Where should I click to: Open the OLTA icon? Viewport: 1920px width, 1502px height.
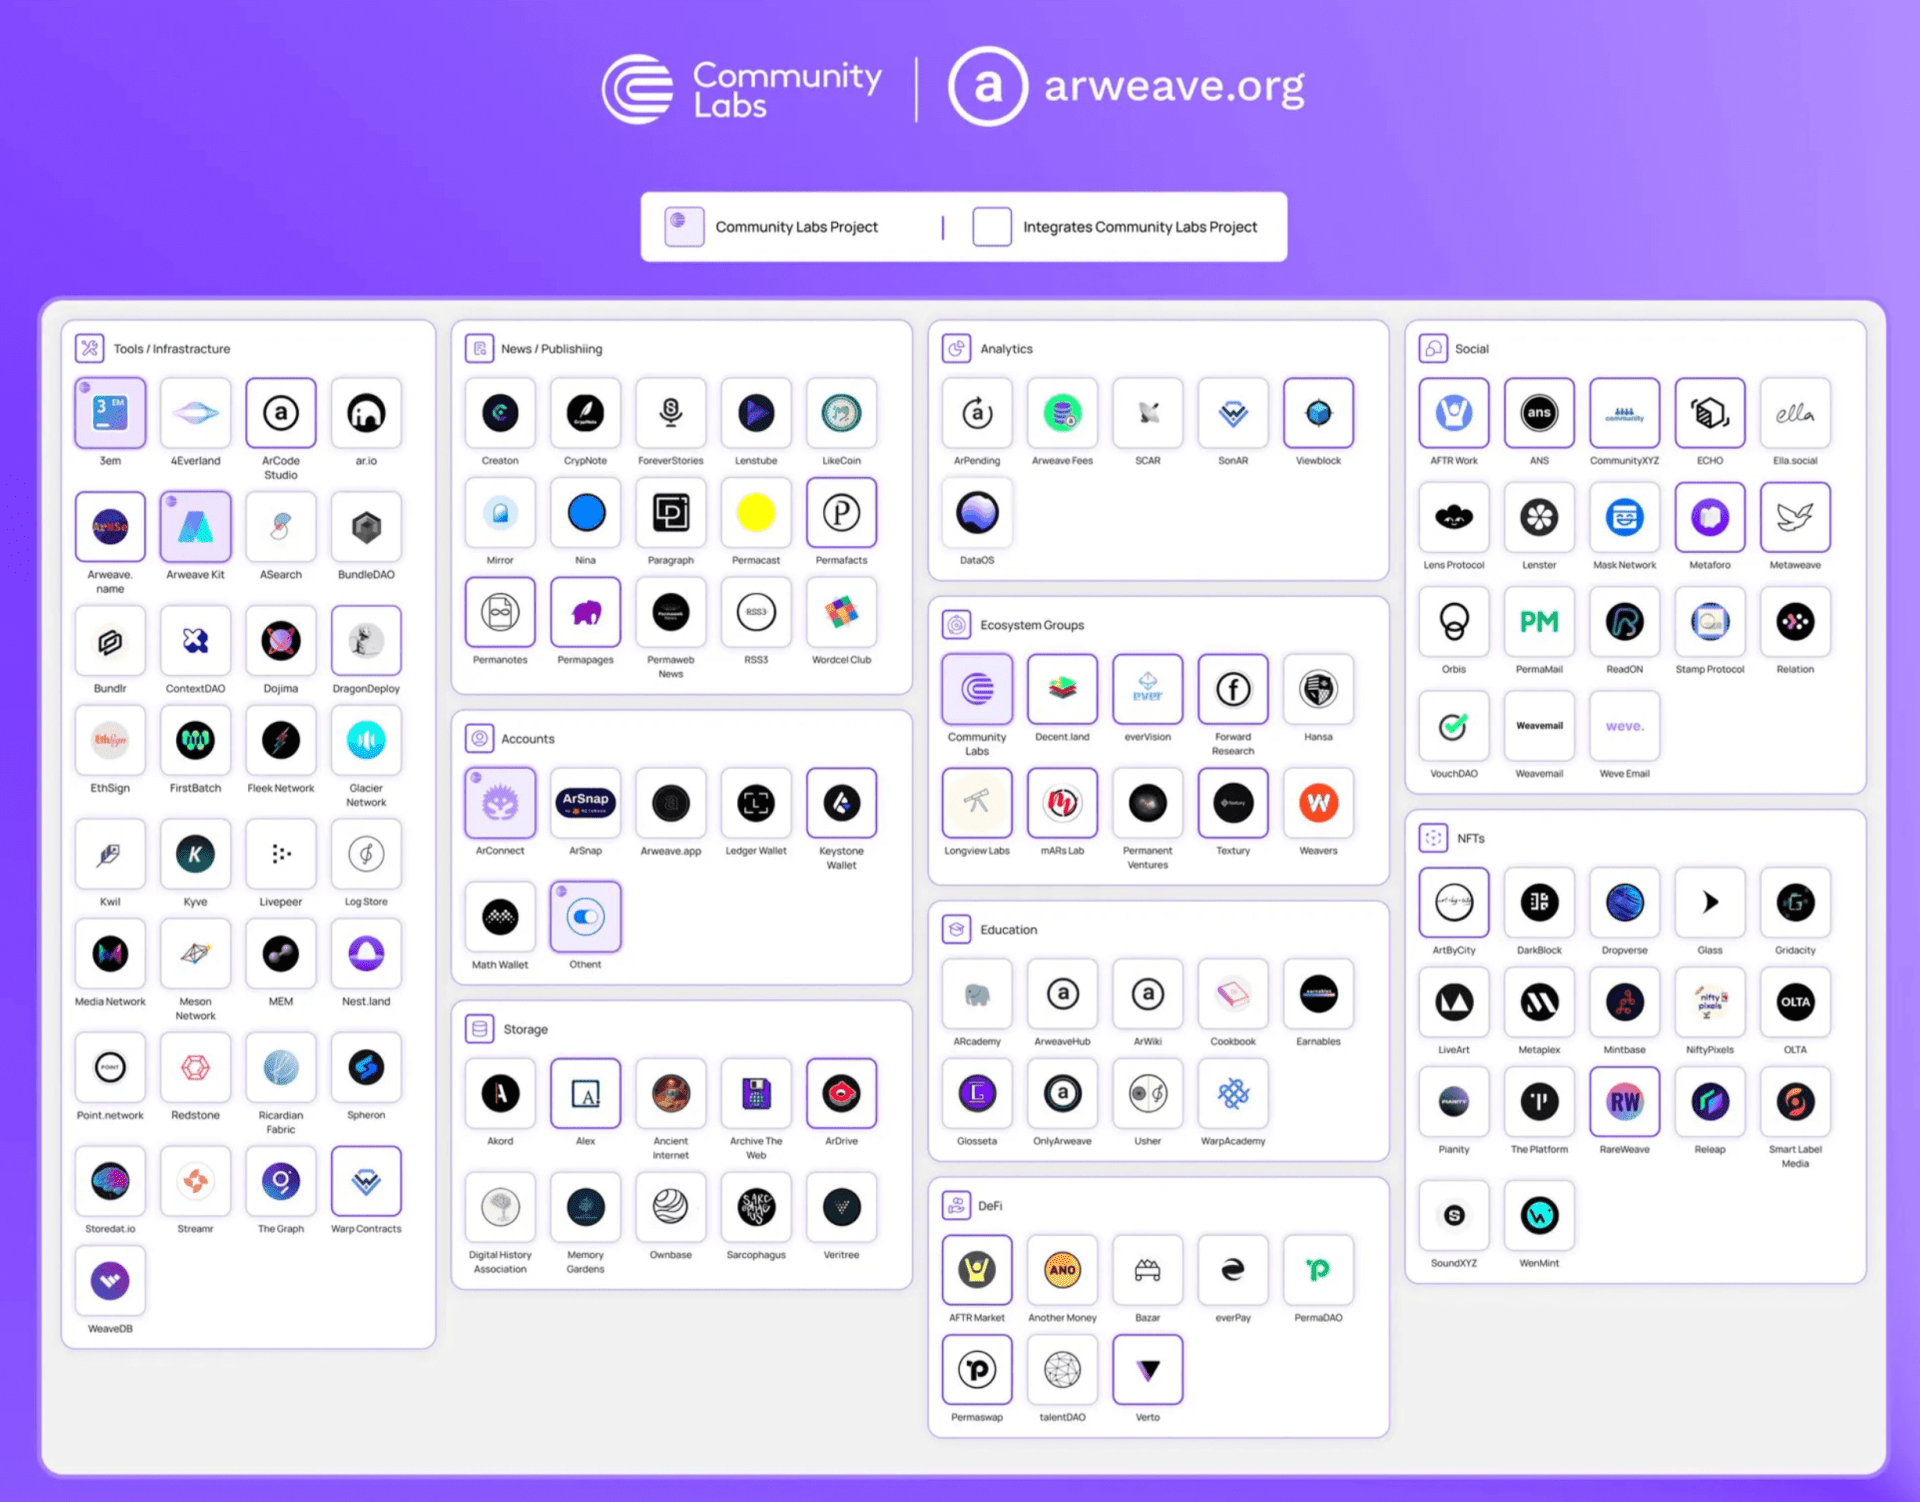click(1796, 1003)
